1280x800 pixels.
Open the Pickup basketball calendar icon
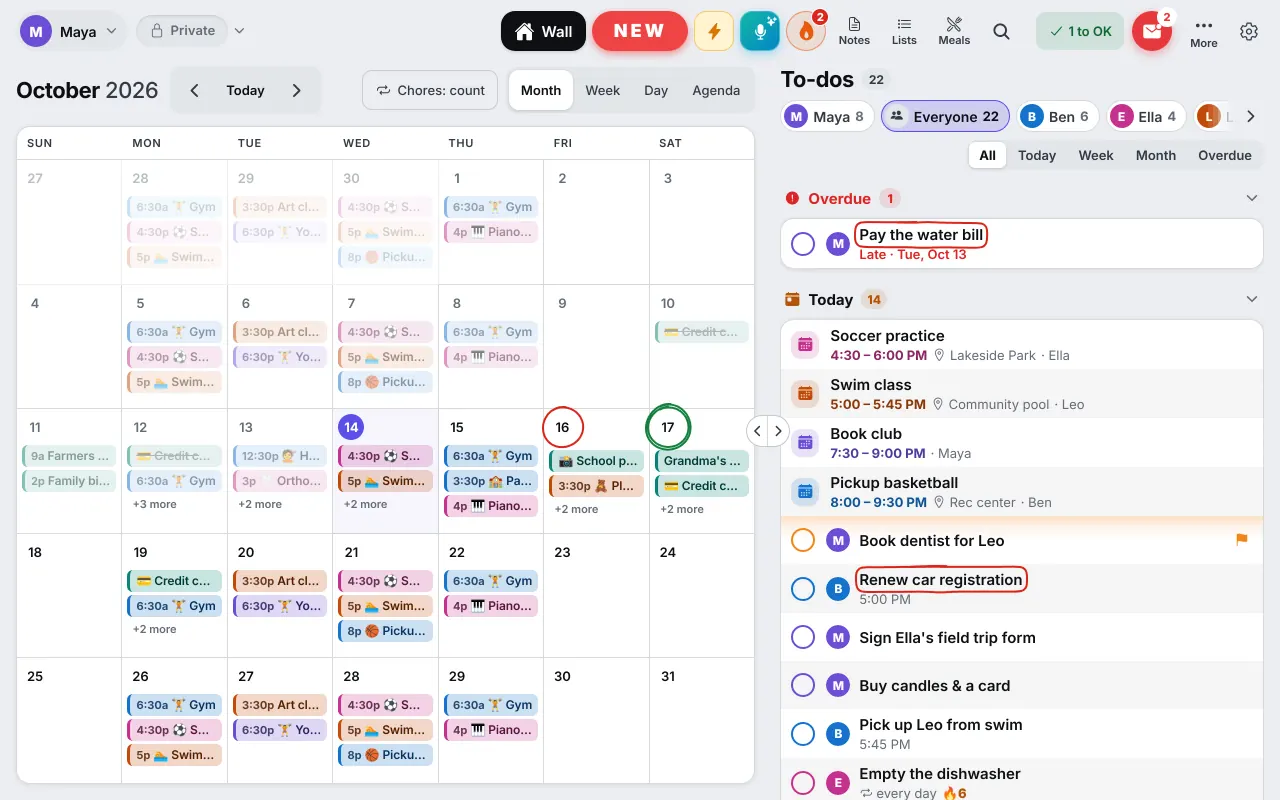805,492
